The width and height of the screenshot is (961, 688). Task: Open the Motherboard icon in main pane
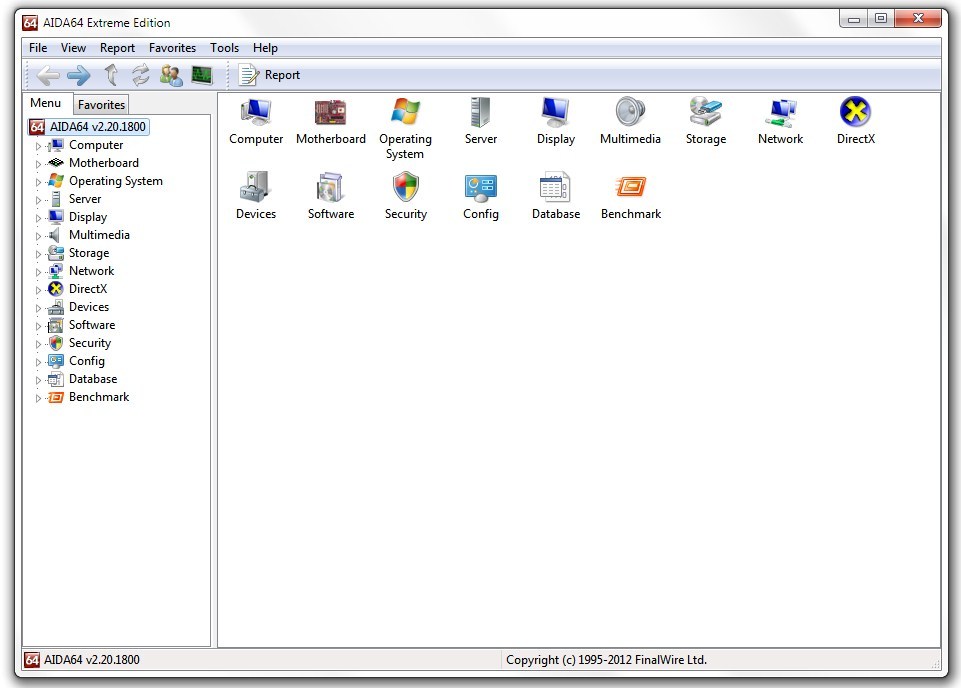[x=330, y=112]
